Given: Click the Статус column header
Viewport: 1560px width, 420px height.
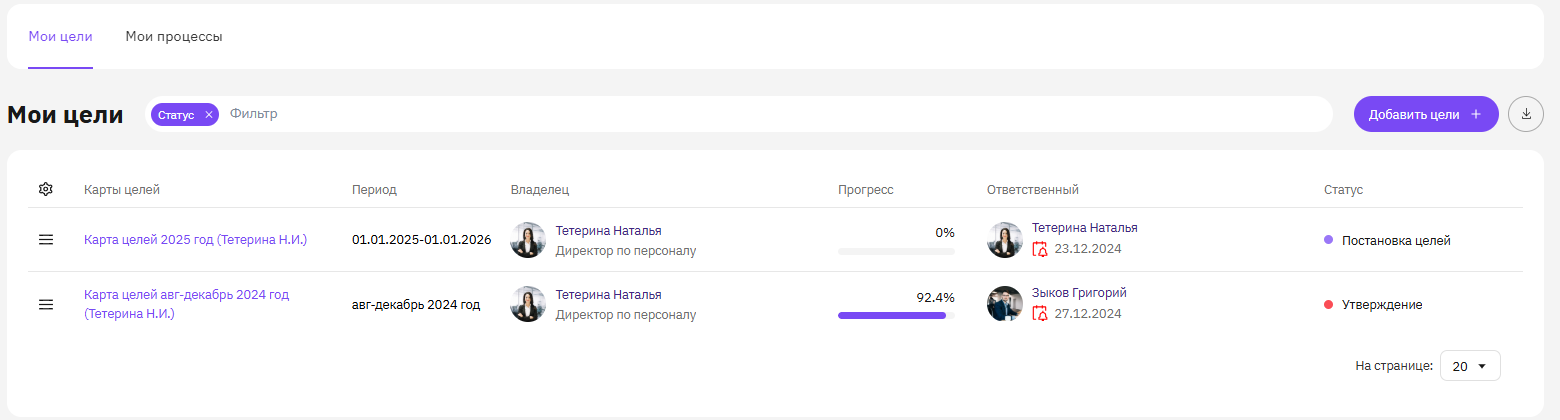Looking at the screenshot, I should pyautogui.click(x=1343, y=189).
